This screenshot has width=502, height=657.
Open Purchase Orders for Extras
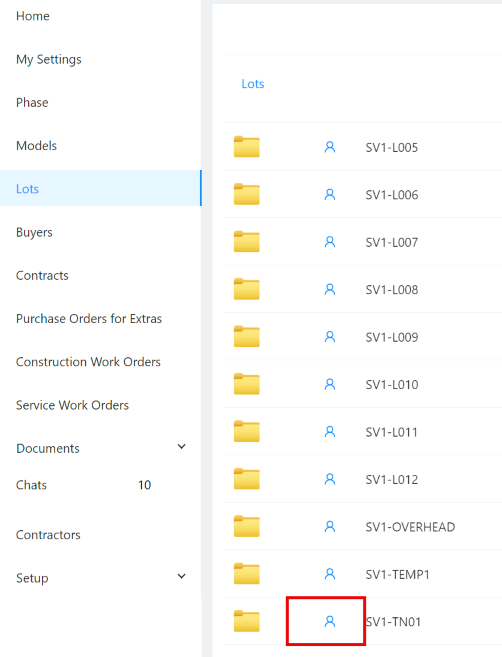click(89, 318)
